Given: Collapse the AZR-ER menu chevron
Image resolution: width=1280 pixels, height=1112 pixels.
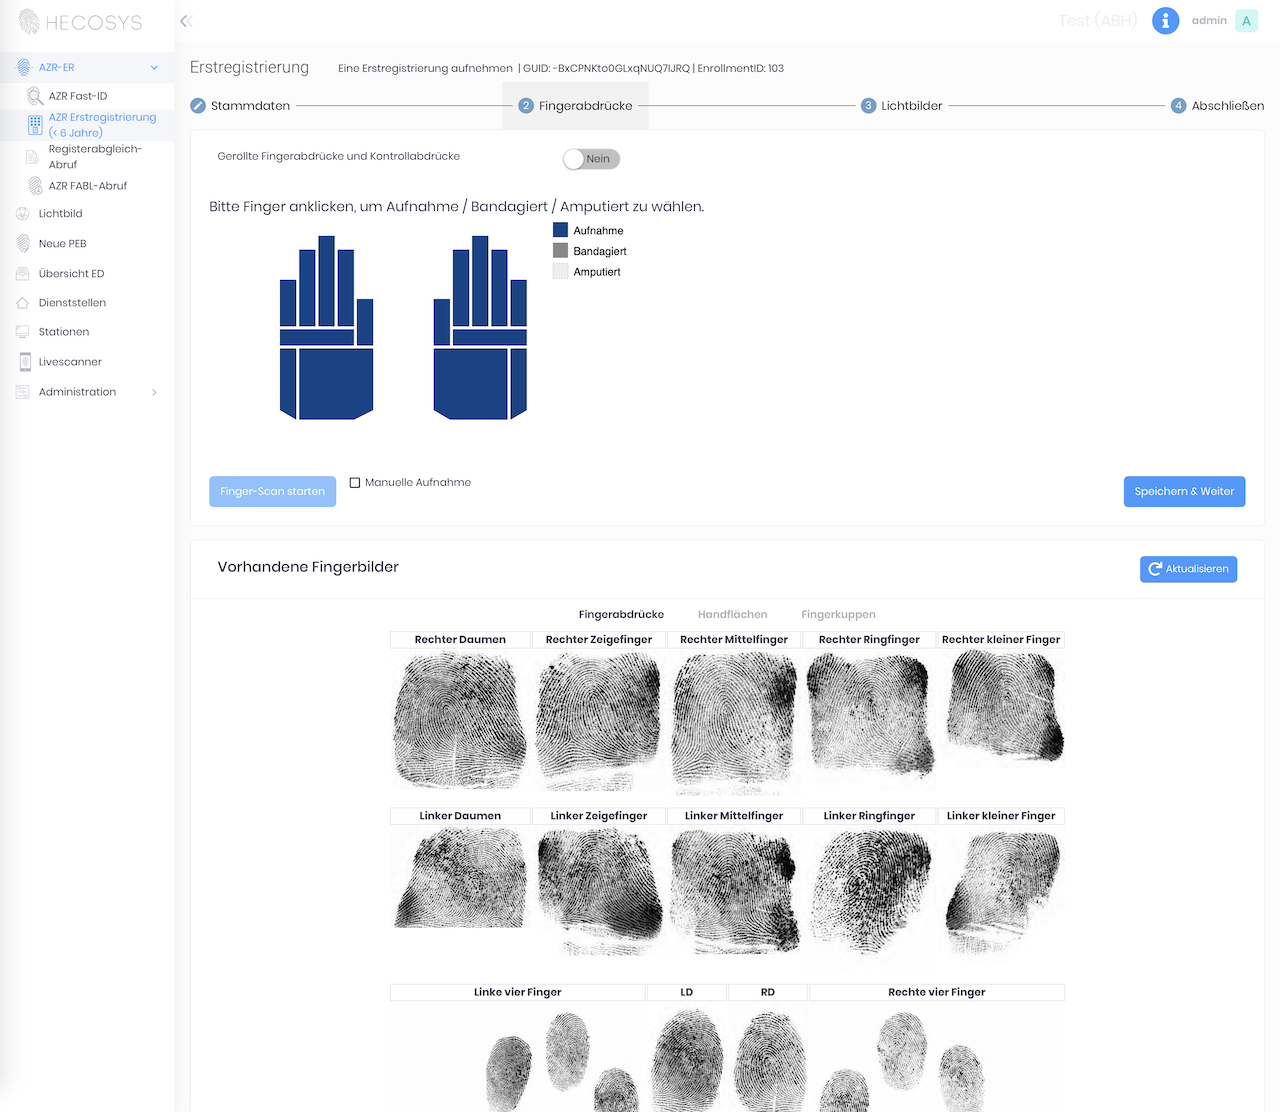Looking at the screenshot, I should pyautogui.click(x=154, y=68).
